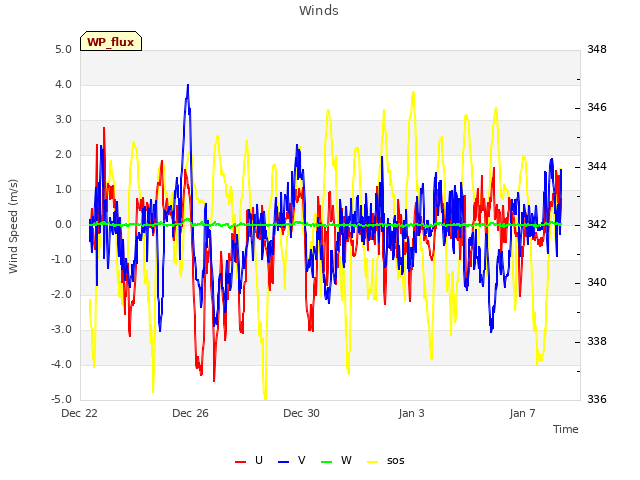Click the '338' right axis value
The width and height of the screenshot is (640, 480).
coord(597,341)
